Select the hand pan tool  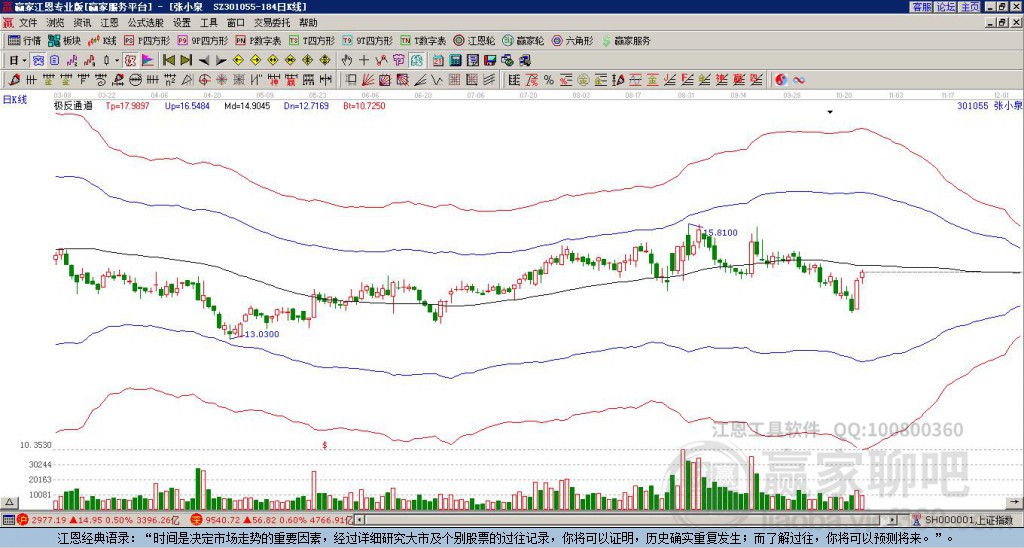pos(347,61)
